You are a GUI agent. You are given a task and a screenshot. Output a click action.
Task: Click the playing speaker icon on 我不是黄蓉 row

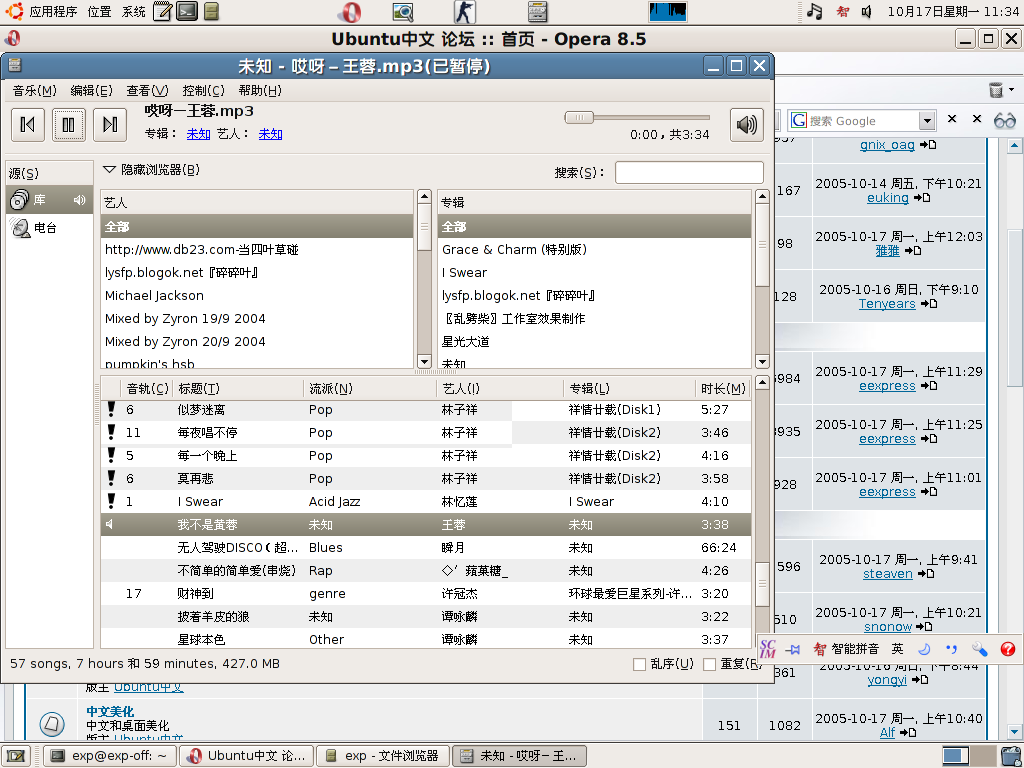pos(110,524)
